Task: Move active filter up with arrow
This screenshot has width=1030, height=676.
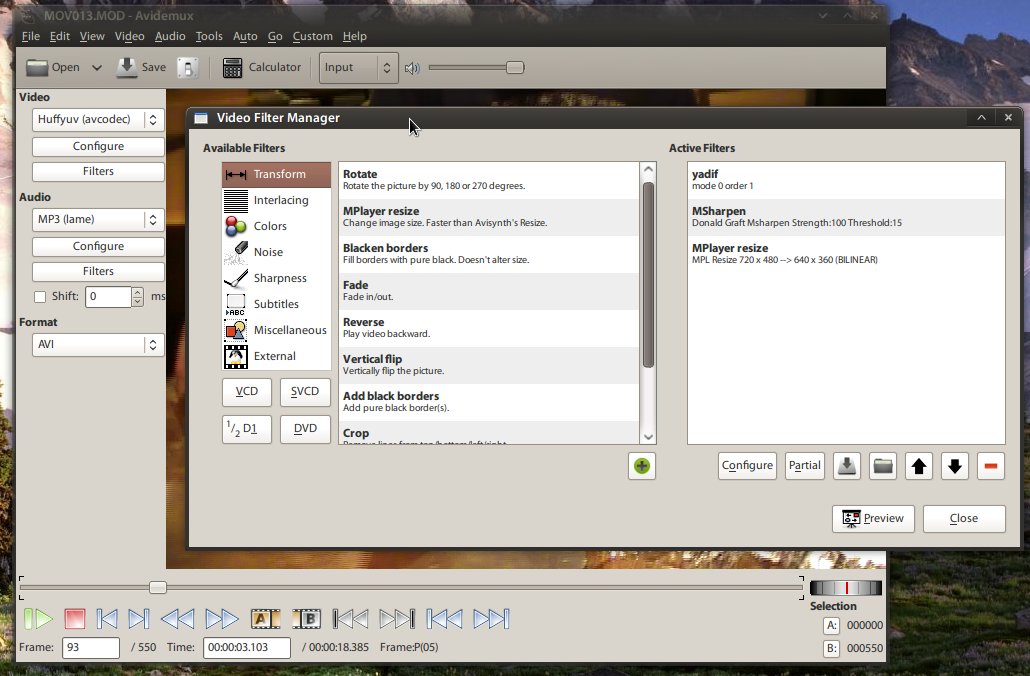Action: tap(919, 466)
